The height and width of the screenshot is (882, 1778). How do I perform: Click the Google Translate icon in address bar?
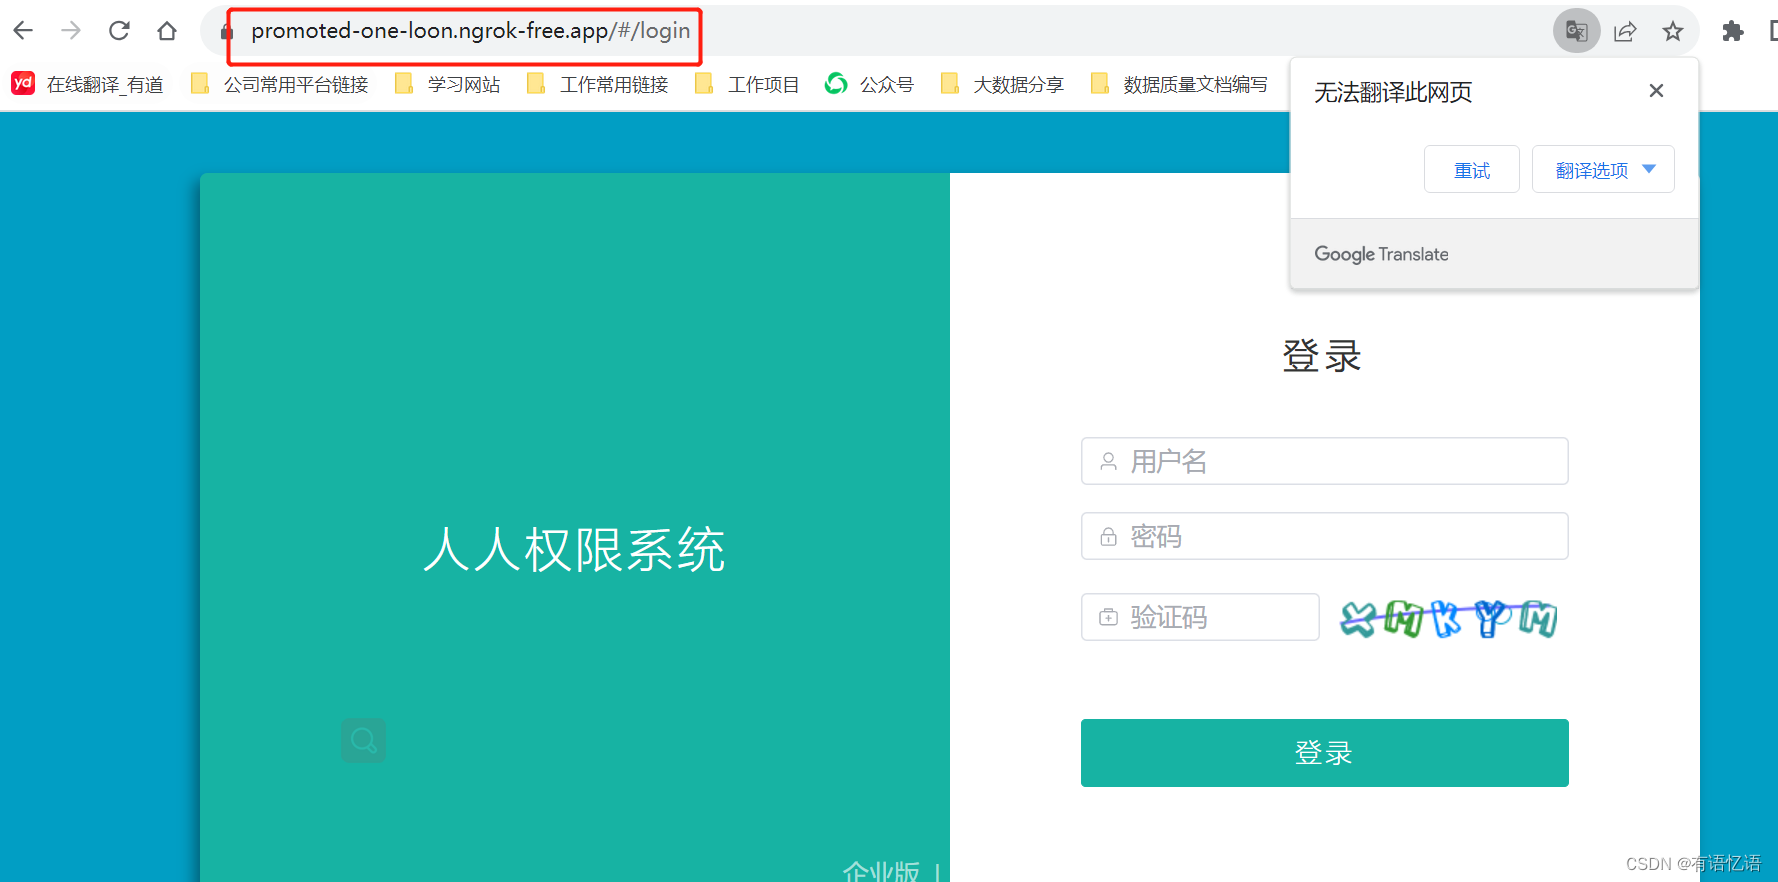(1577, 31)
